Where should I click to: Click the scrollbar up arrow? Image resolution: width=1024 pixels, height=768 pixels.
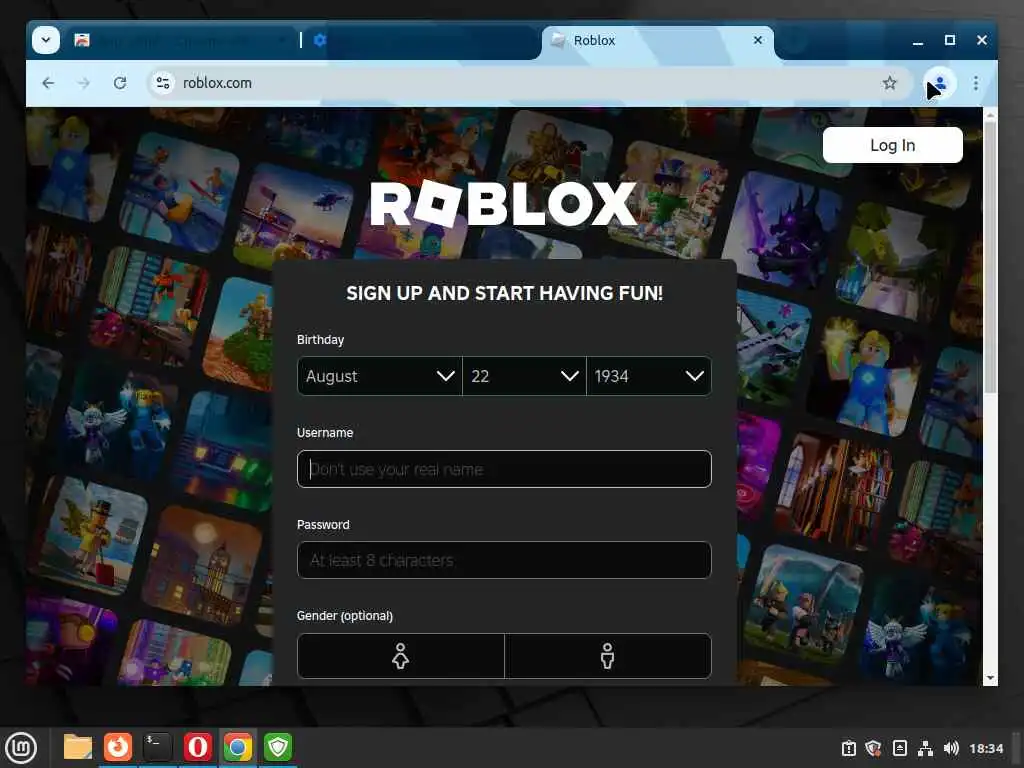990,115
